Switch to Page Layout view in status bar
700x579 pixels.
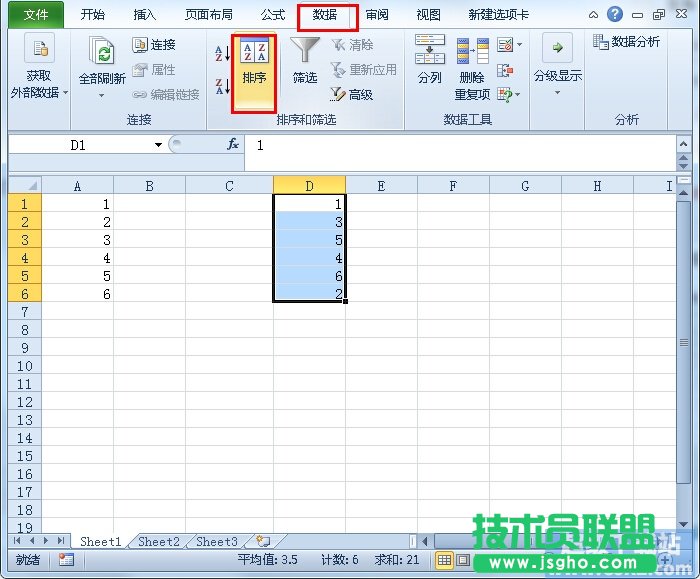pos(463,560)
